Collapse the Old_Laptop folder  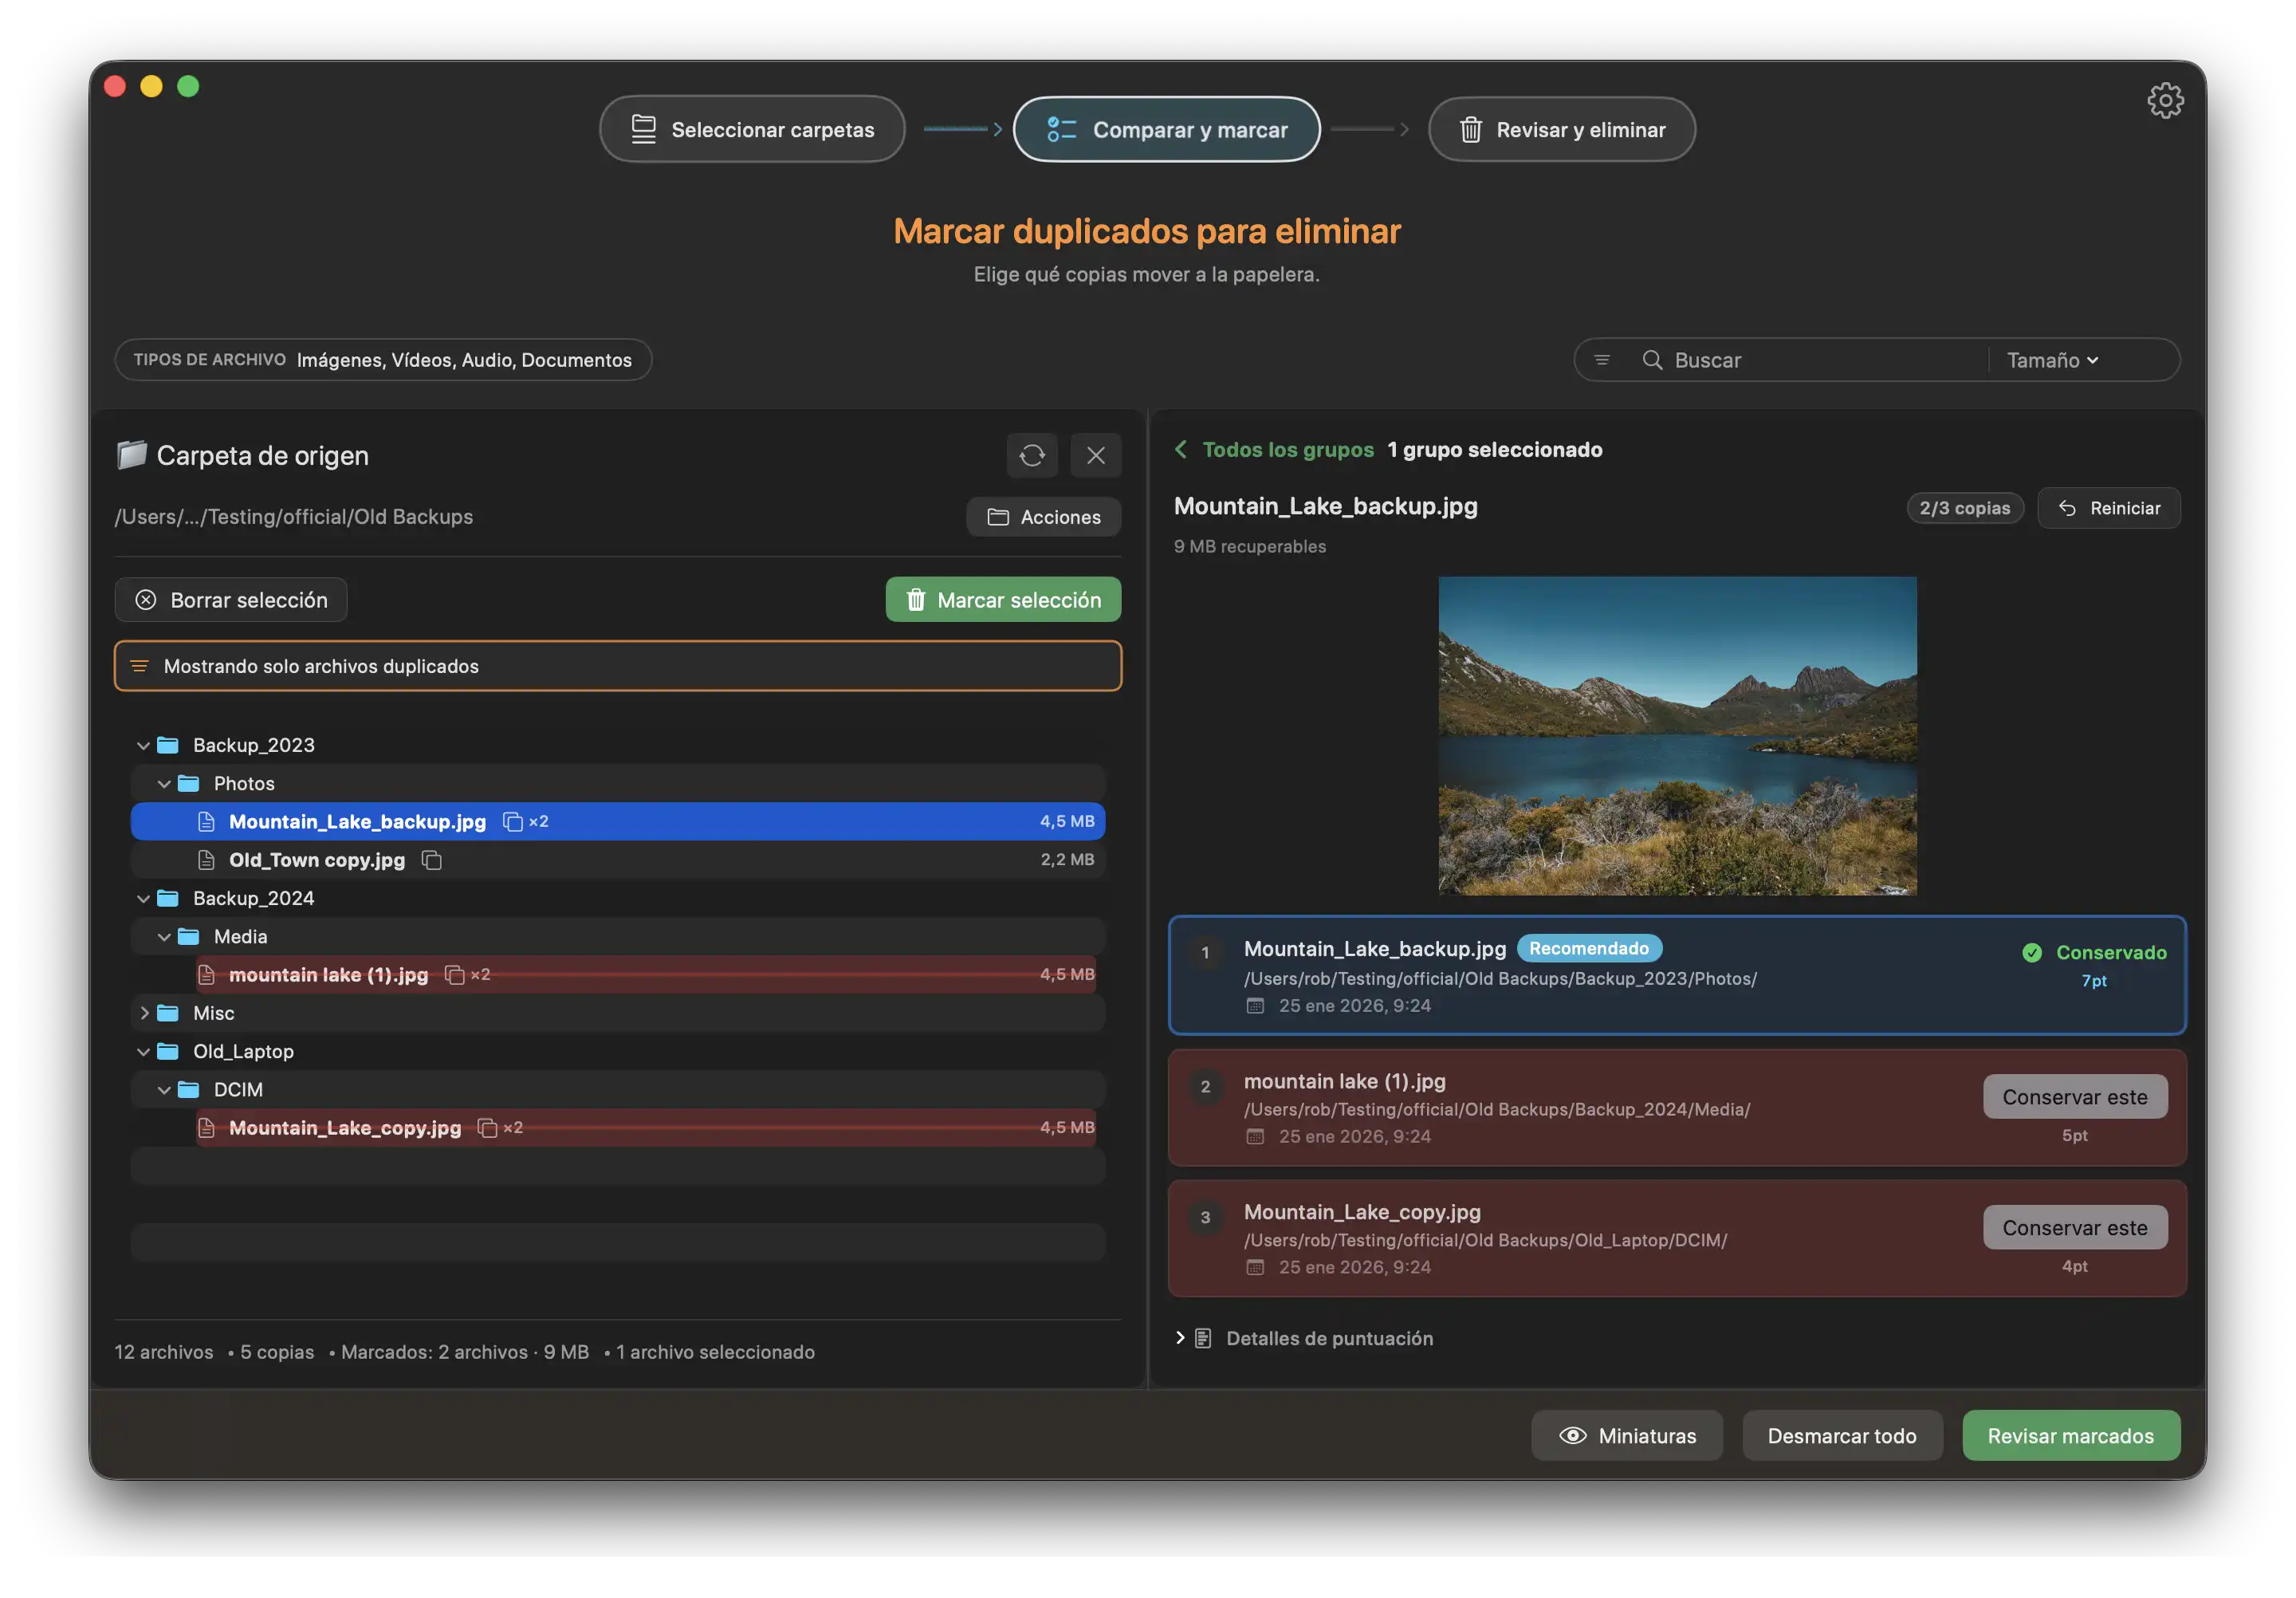point(143,1051)
